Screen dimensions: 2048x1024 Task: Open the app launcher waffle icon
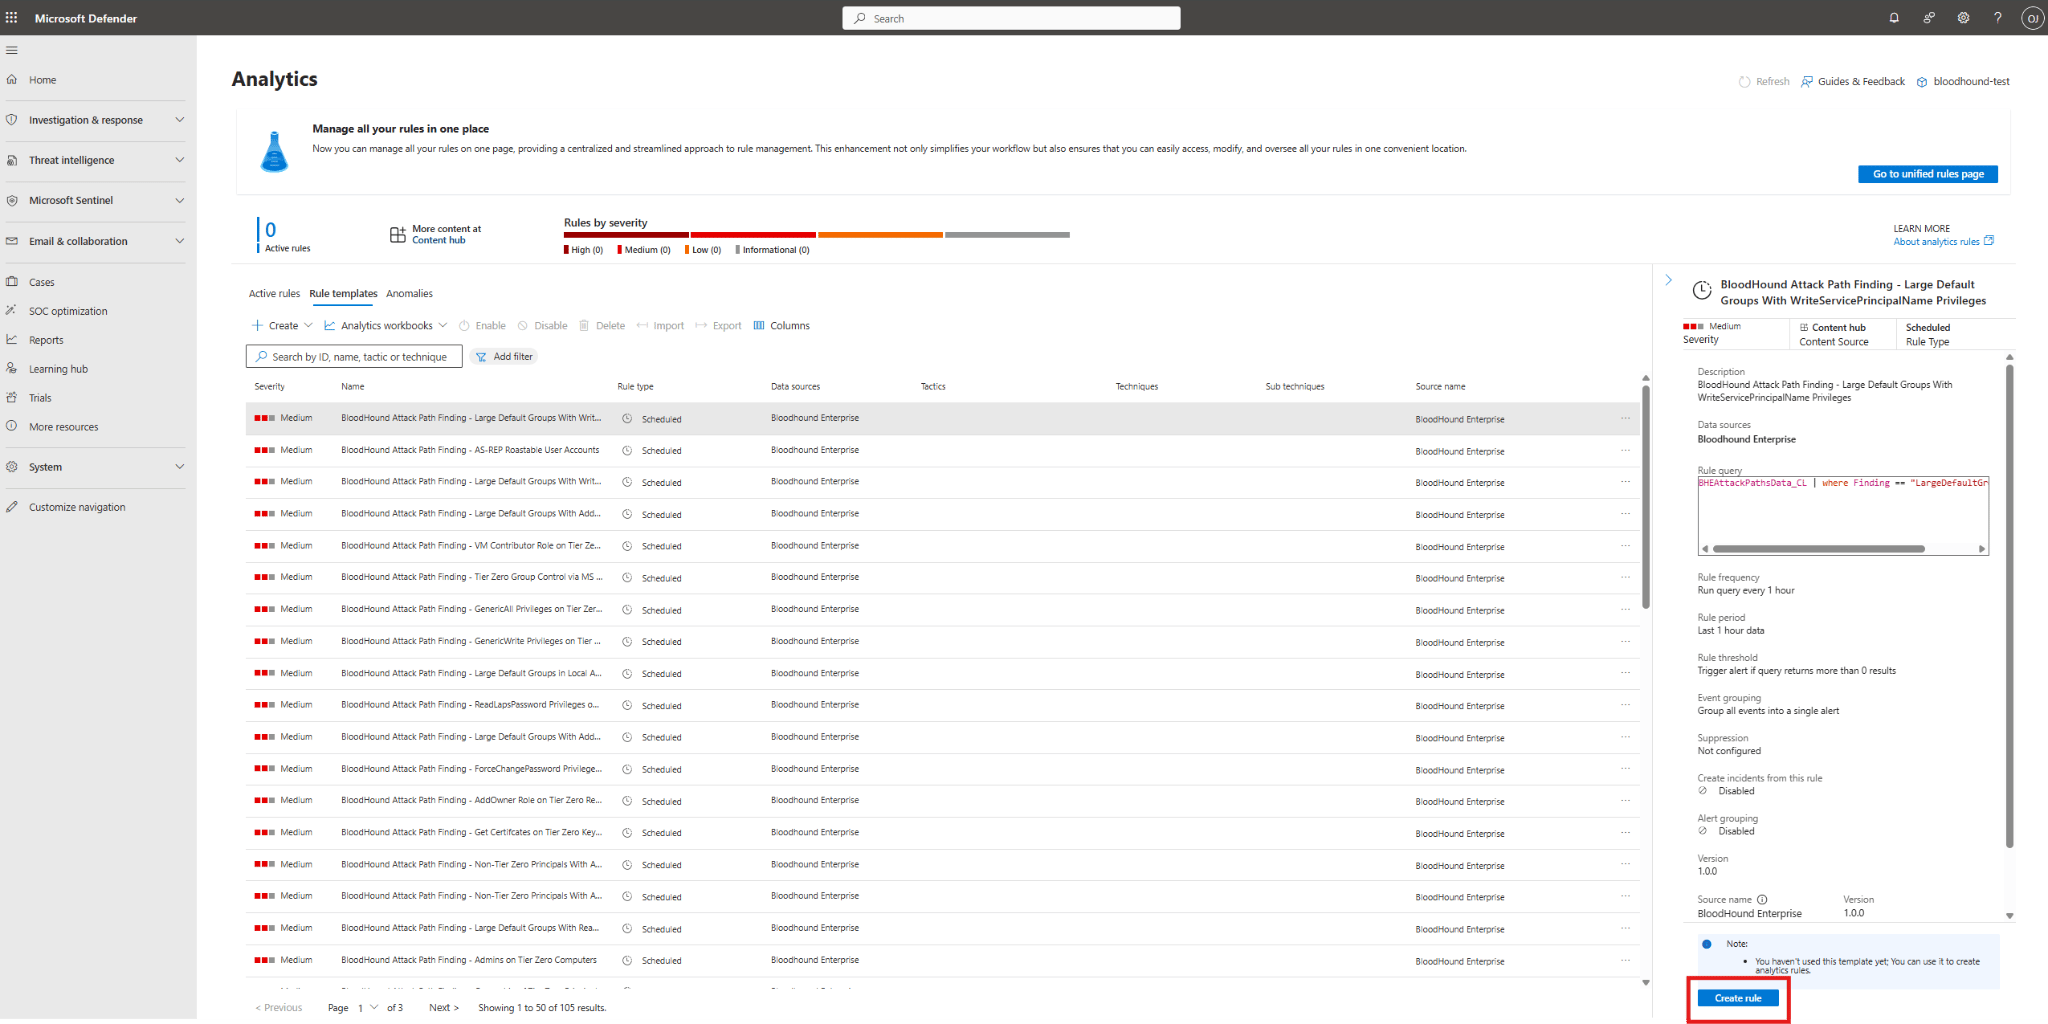pos(12,18)
